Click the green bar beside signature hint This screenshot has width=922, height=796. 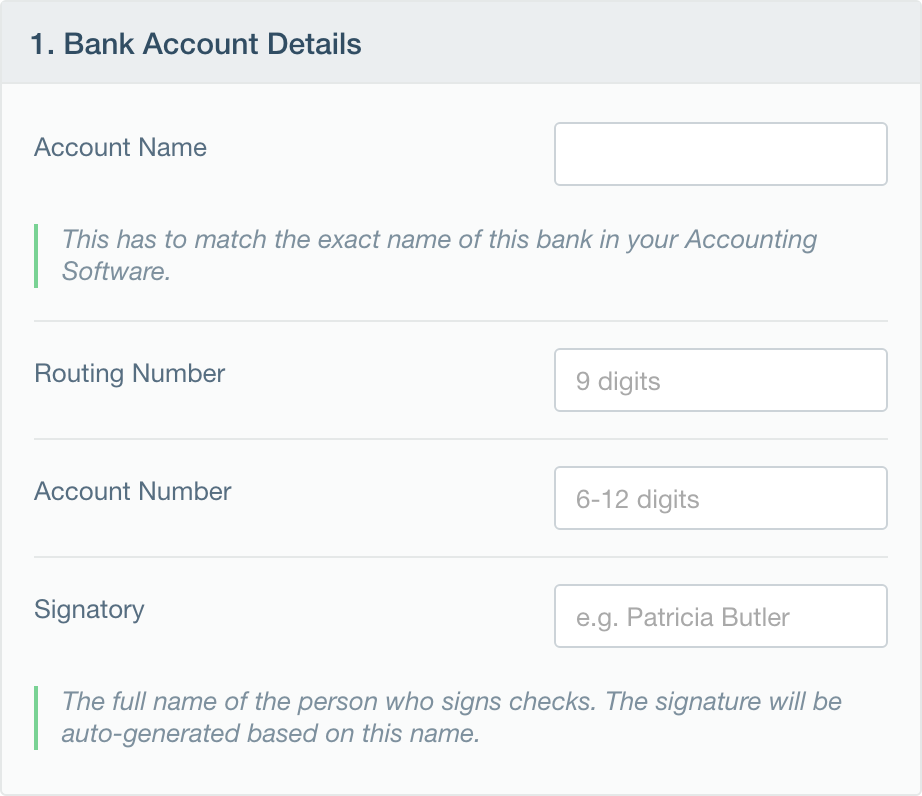click(36, 717)
